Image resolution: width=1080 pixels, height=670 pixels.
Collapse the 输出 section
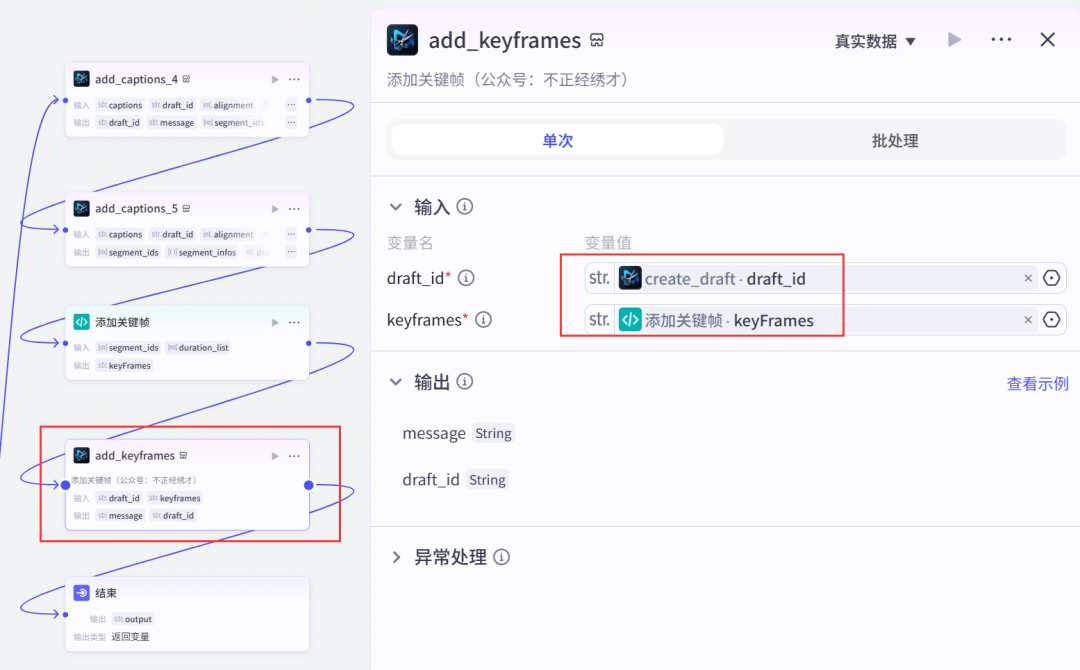pos(396,382)
